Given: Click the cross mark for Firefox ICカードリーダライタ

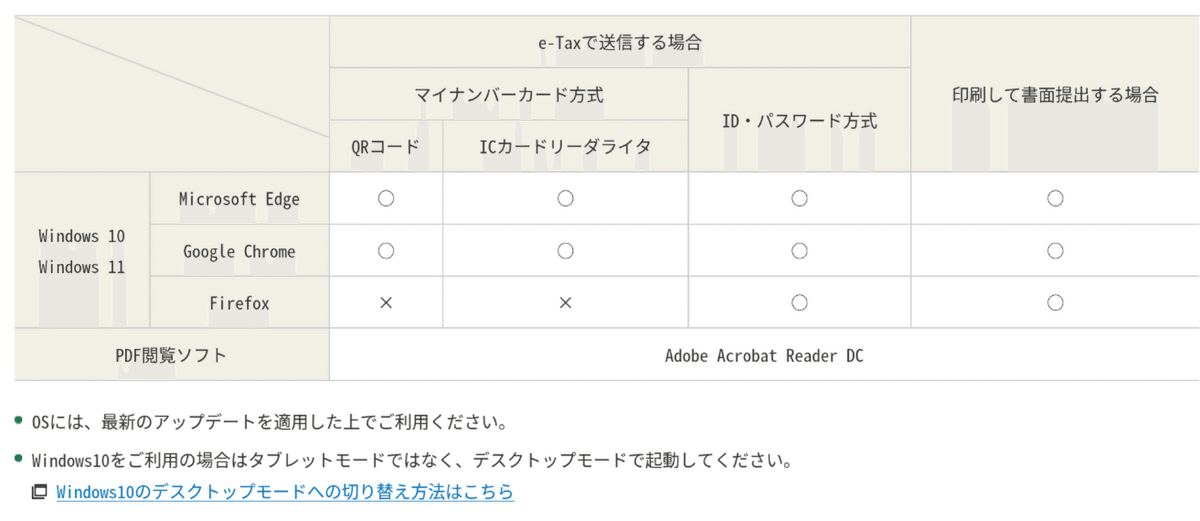Looking at the screenshot, I should (x=565, y=302).
